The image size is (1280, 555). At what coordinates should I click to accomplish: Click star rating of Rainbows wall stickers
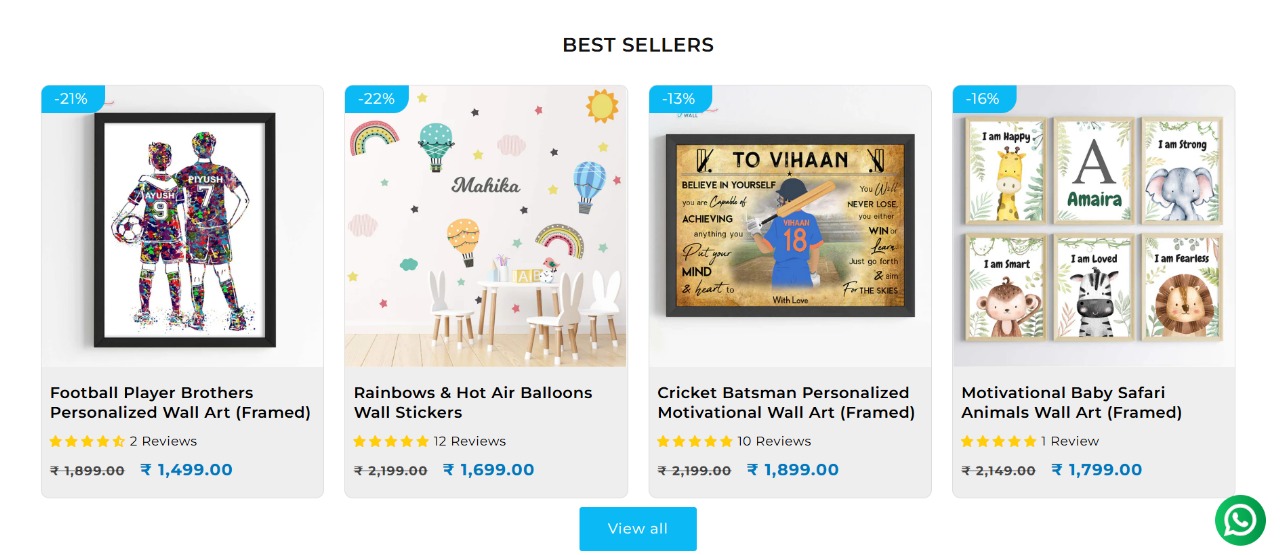coord(391,441)
